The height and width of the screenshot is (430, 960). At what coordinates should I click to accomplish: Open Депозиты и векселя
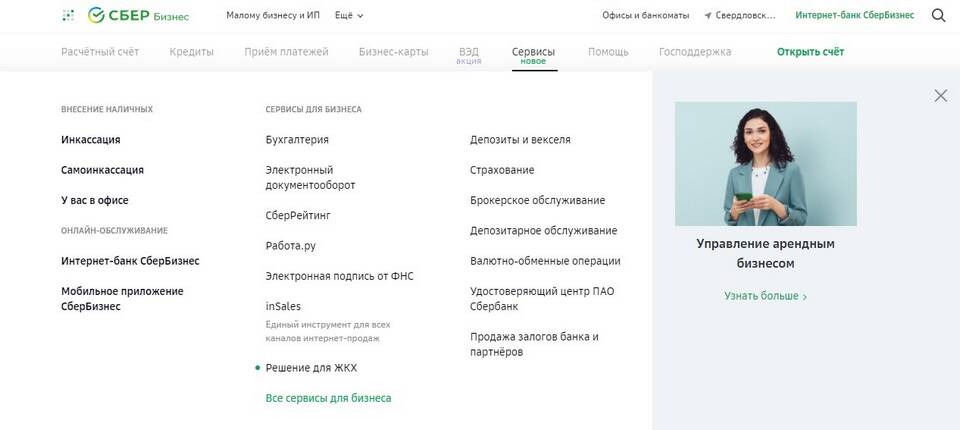[520, 140]
